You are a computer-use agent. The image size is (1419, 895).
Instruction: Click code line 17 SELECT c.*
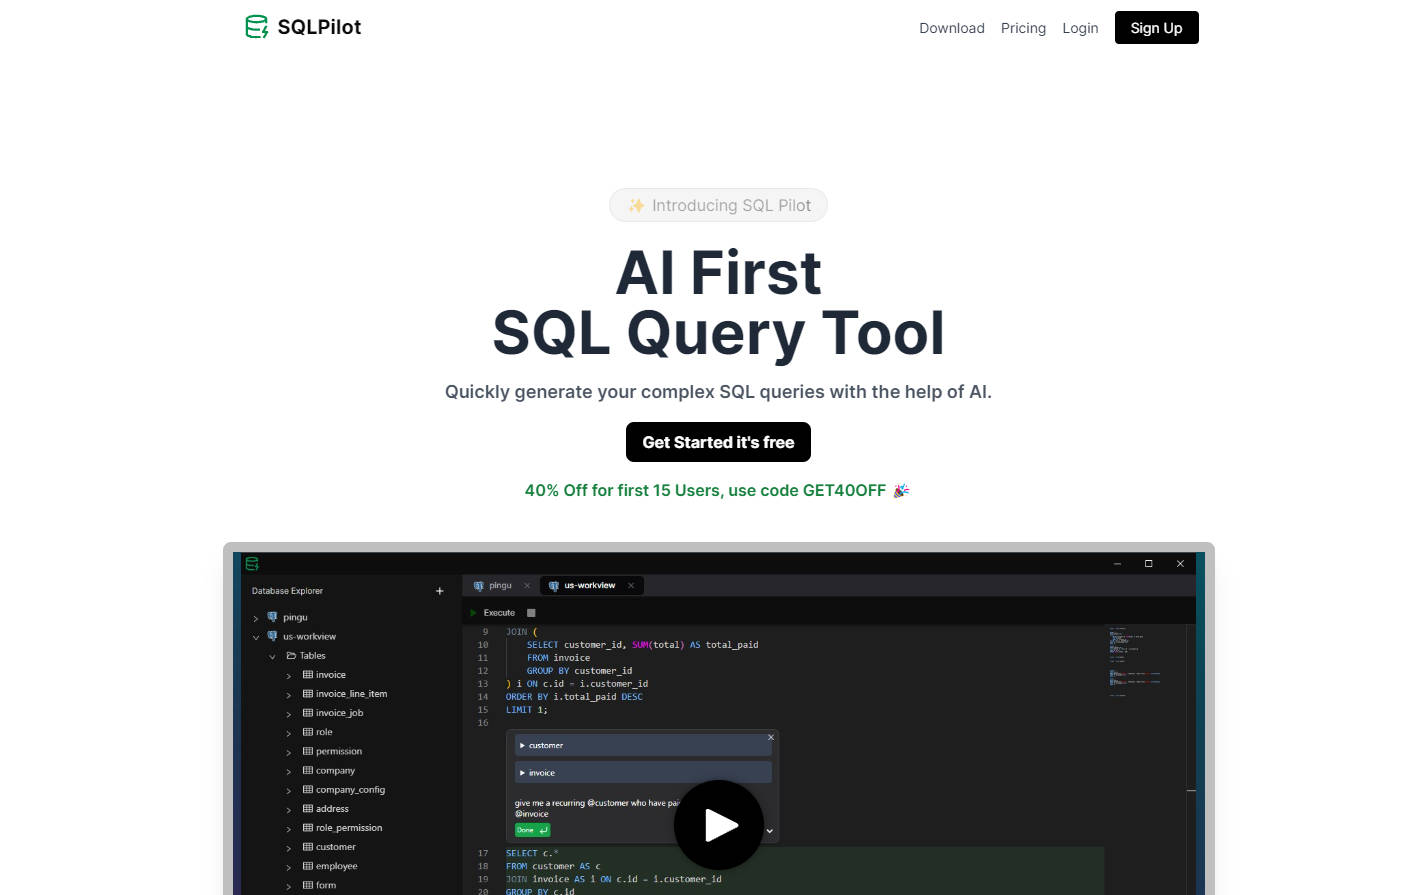[532, 853]
